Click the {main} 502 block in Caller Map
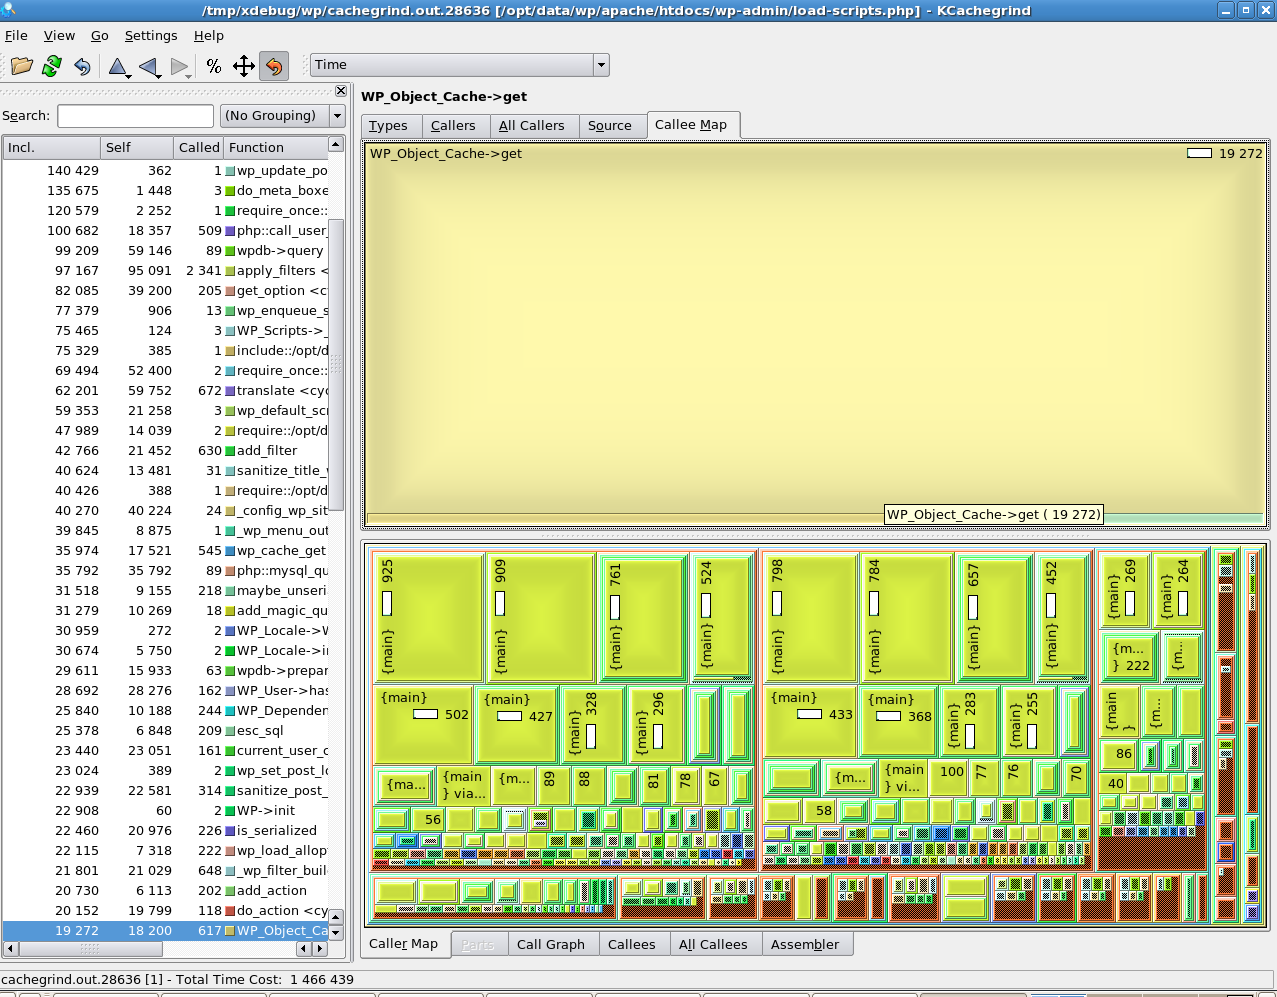 click(423, 724)
